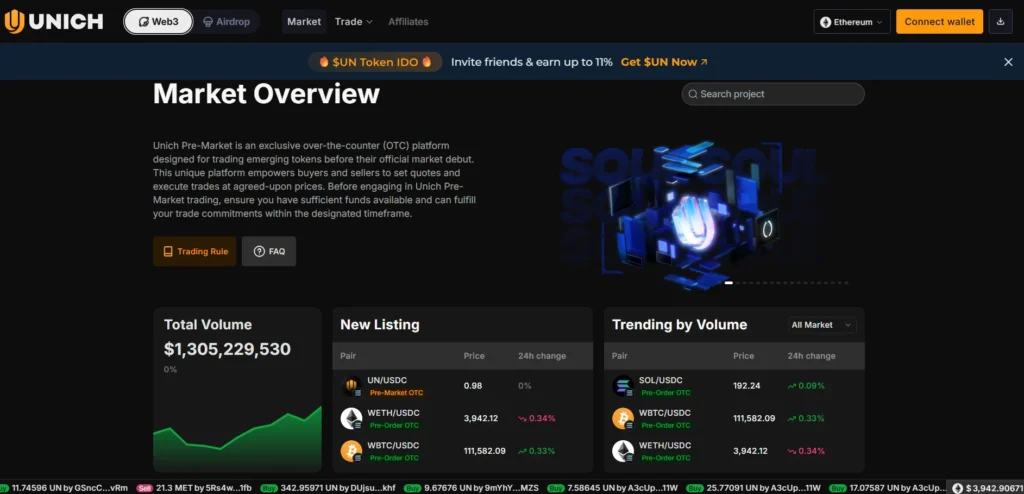Click the download icon in the header
This screenshot has height=494, width=1024.
1000,21
